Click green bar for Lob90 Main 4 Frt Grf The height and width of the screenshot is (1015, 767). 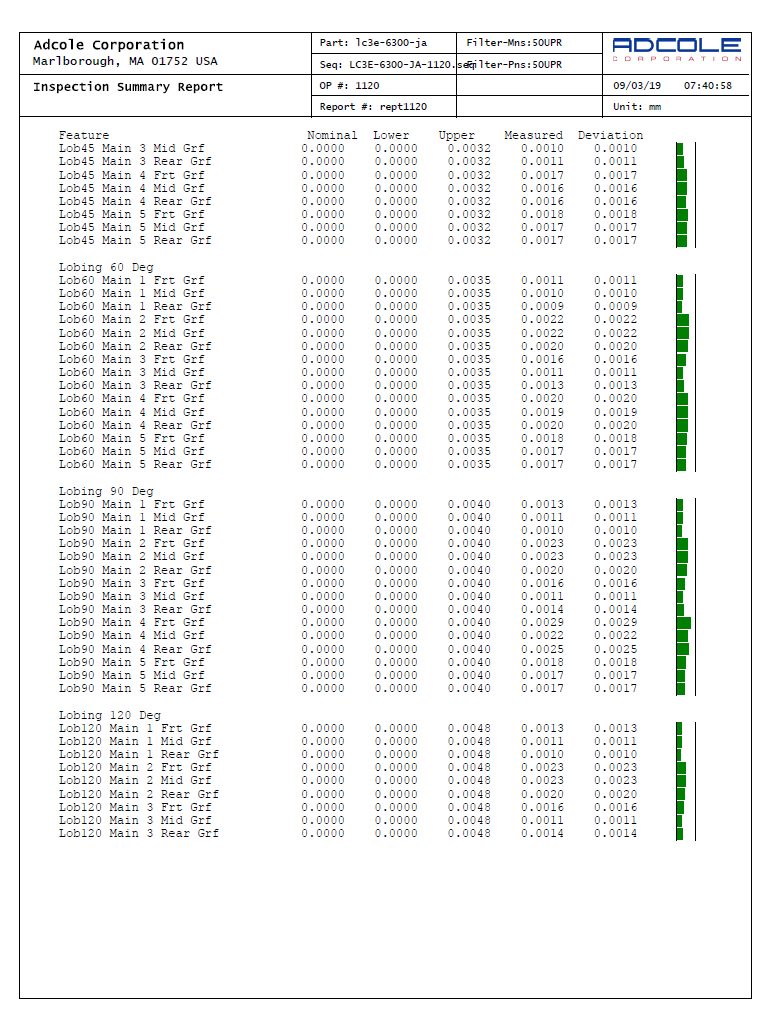point(683,623)
